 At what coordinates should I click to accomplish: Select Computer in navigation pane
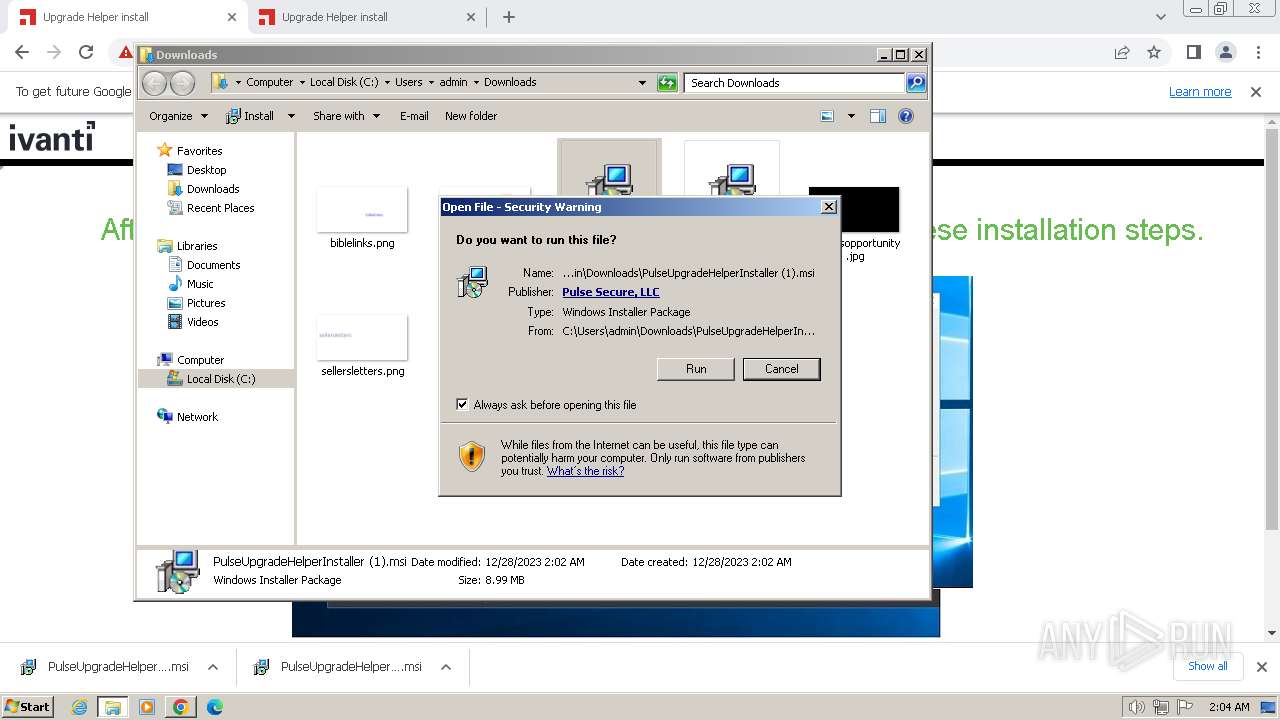point(200,360)
